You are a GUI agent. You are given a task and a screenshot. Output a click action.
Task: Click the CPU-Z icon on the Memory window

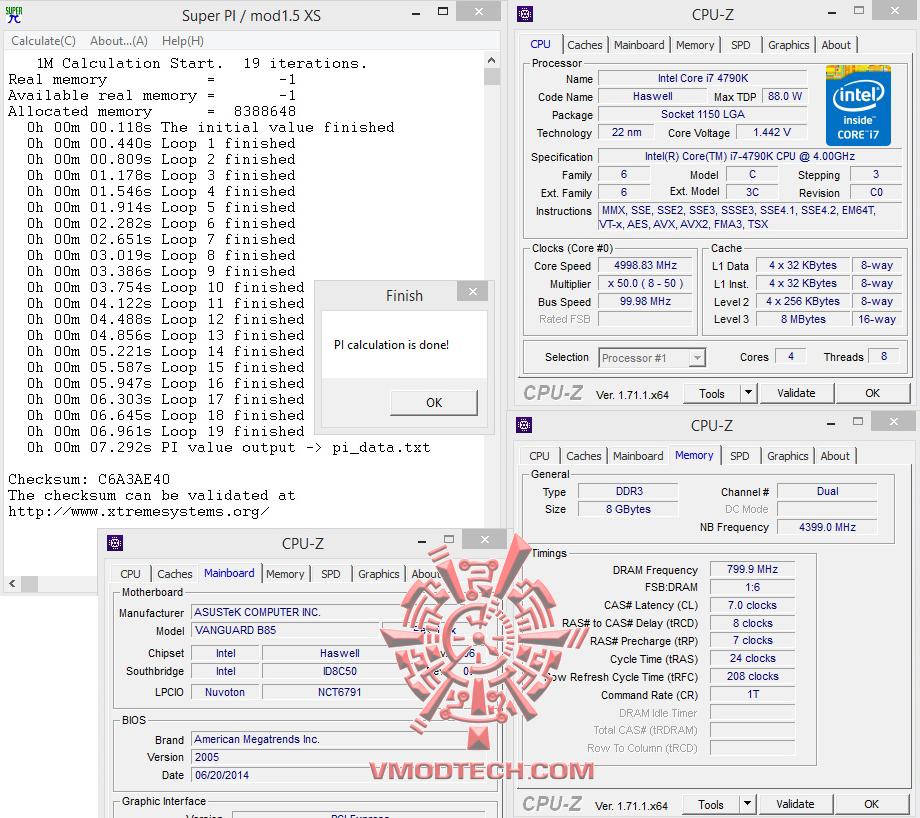tap(524, 425)
